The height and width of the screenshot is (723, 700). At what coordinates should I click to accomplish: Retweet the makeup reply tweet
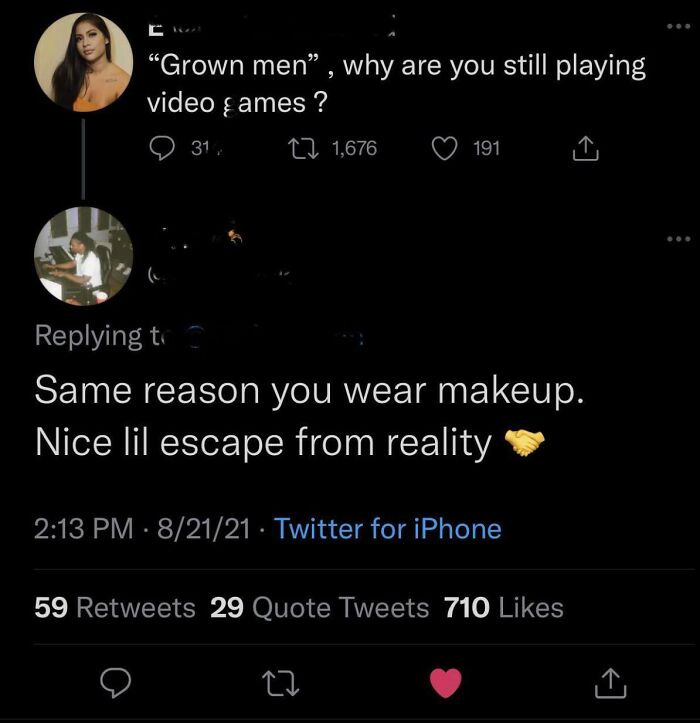273,683
